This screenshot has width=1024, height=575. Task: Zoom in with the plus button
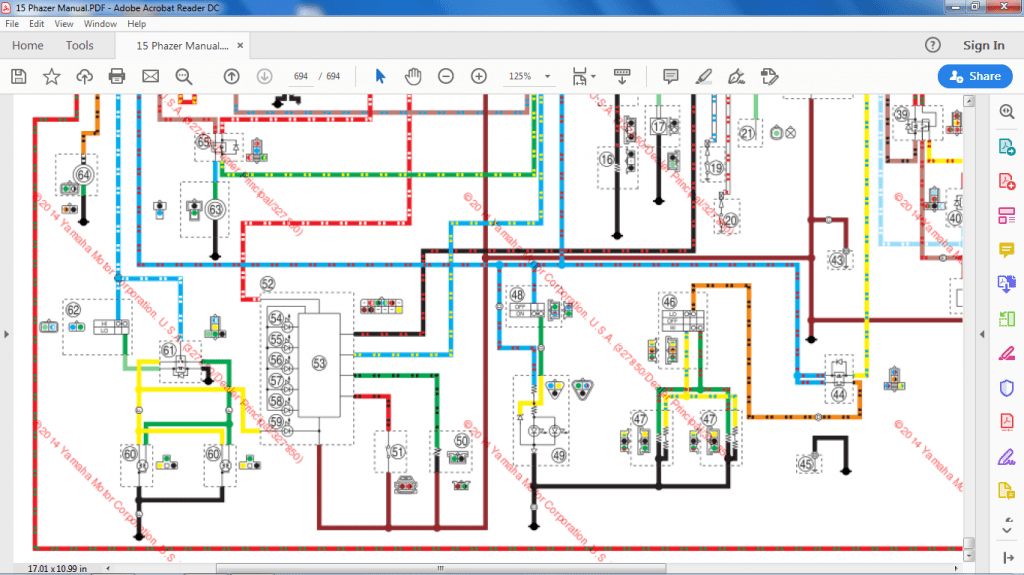click(x=479, y=76)
